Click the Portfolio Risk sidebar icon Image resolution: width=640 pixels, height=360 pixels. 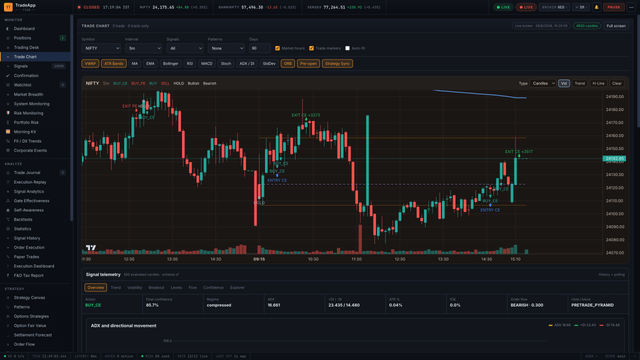(x=8, y=122)
